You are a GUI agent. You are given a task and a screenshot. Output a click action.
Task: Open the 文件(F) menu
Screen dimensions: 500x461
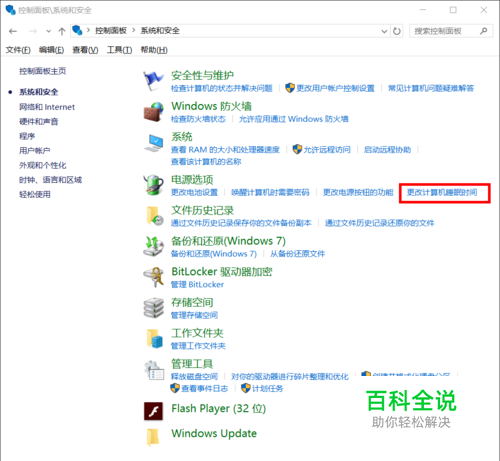(18, 50)
